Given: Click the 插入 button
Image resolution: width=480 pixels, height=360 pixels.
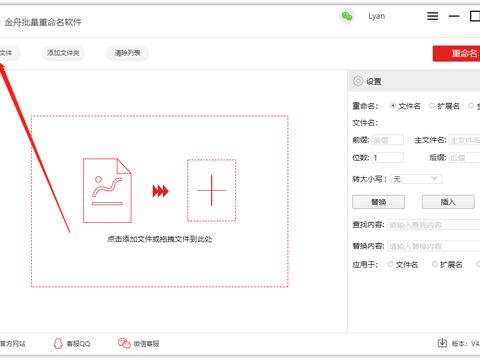Looking at the screenshot, I should click(448, 202).
